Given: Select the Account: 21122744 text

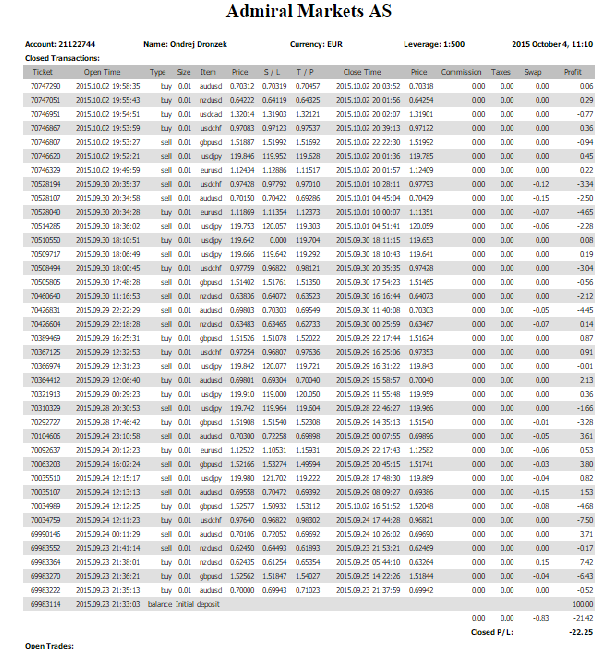Looking at the screenshot, I should click(60, 44).
